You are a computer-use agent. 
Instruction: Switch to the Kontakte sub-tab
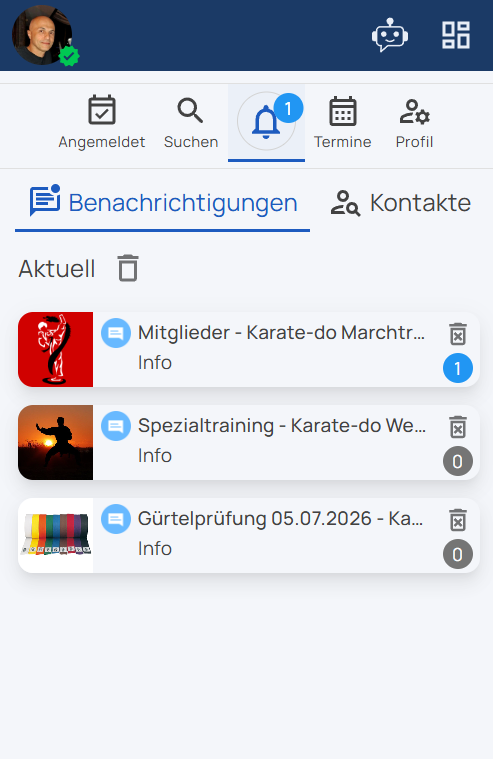click(401, 202)
